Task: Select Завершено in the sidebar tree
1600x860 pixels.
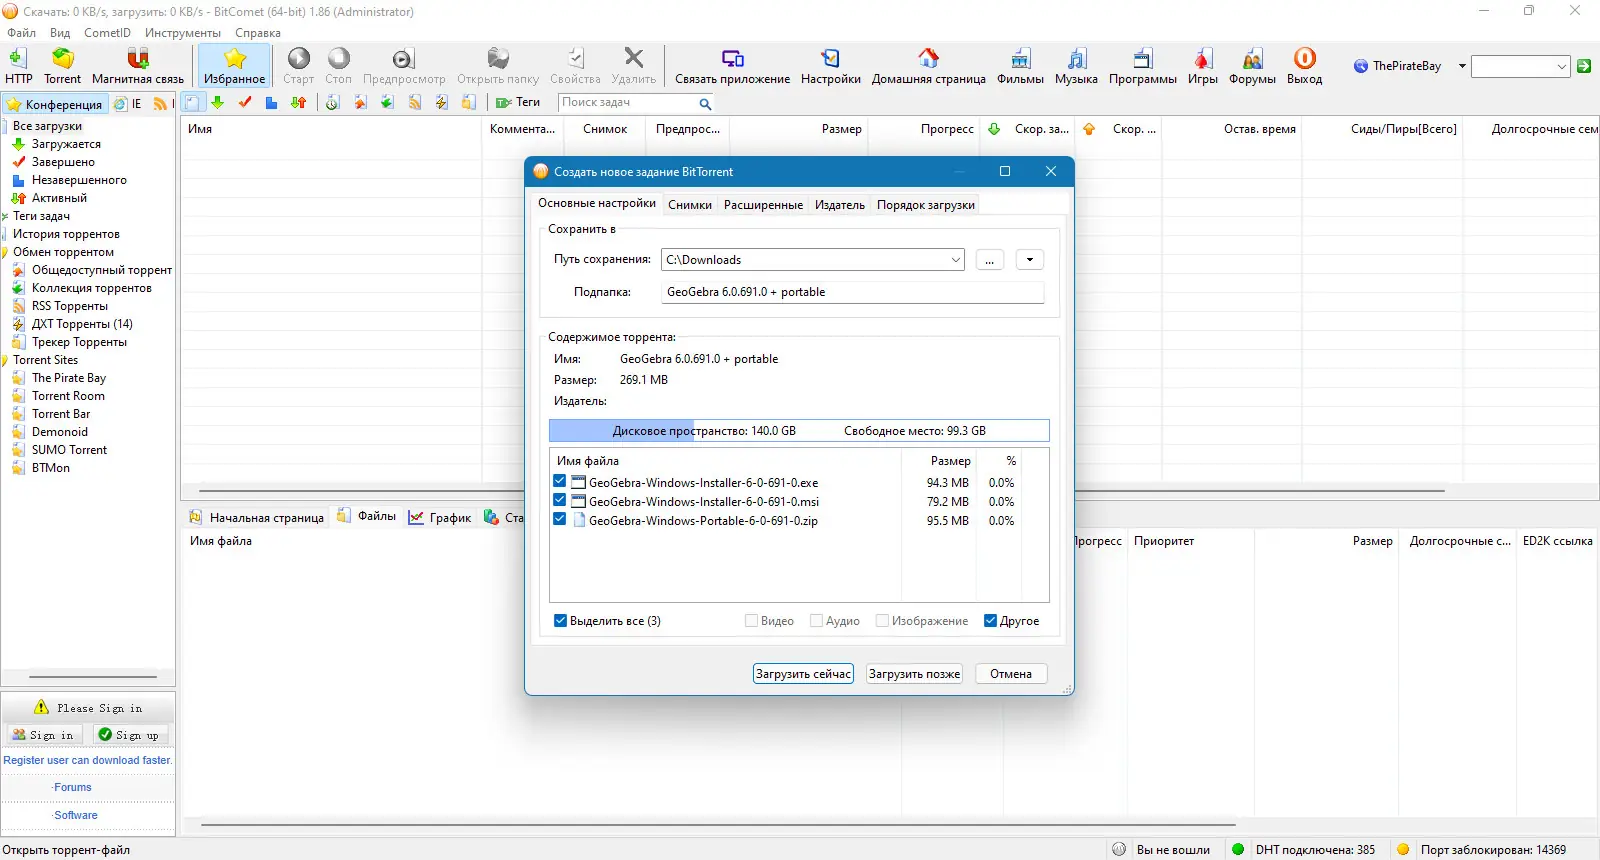Action: pos(63,162)
